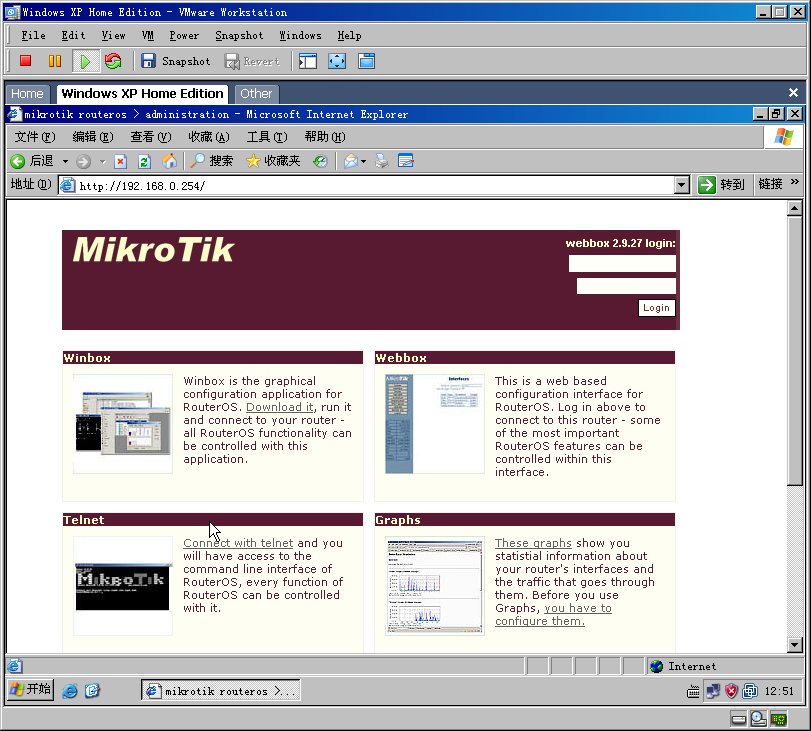The image size is (811, 731).
Task: Open Internet Explorer 编辑(E) menu
Action: 93,137
